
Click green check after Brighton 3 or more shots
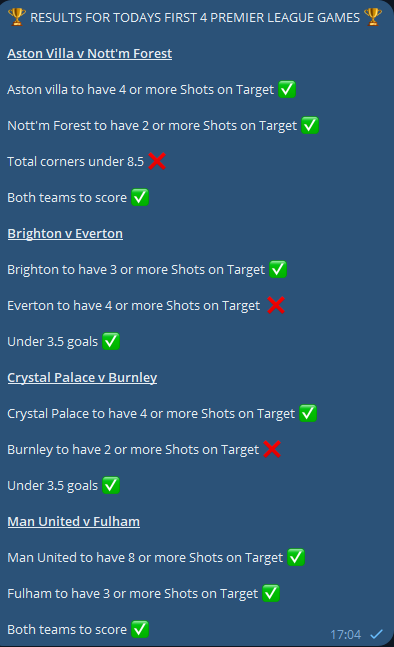278,269
